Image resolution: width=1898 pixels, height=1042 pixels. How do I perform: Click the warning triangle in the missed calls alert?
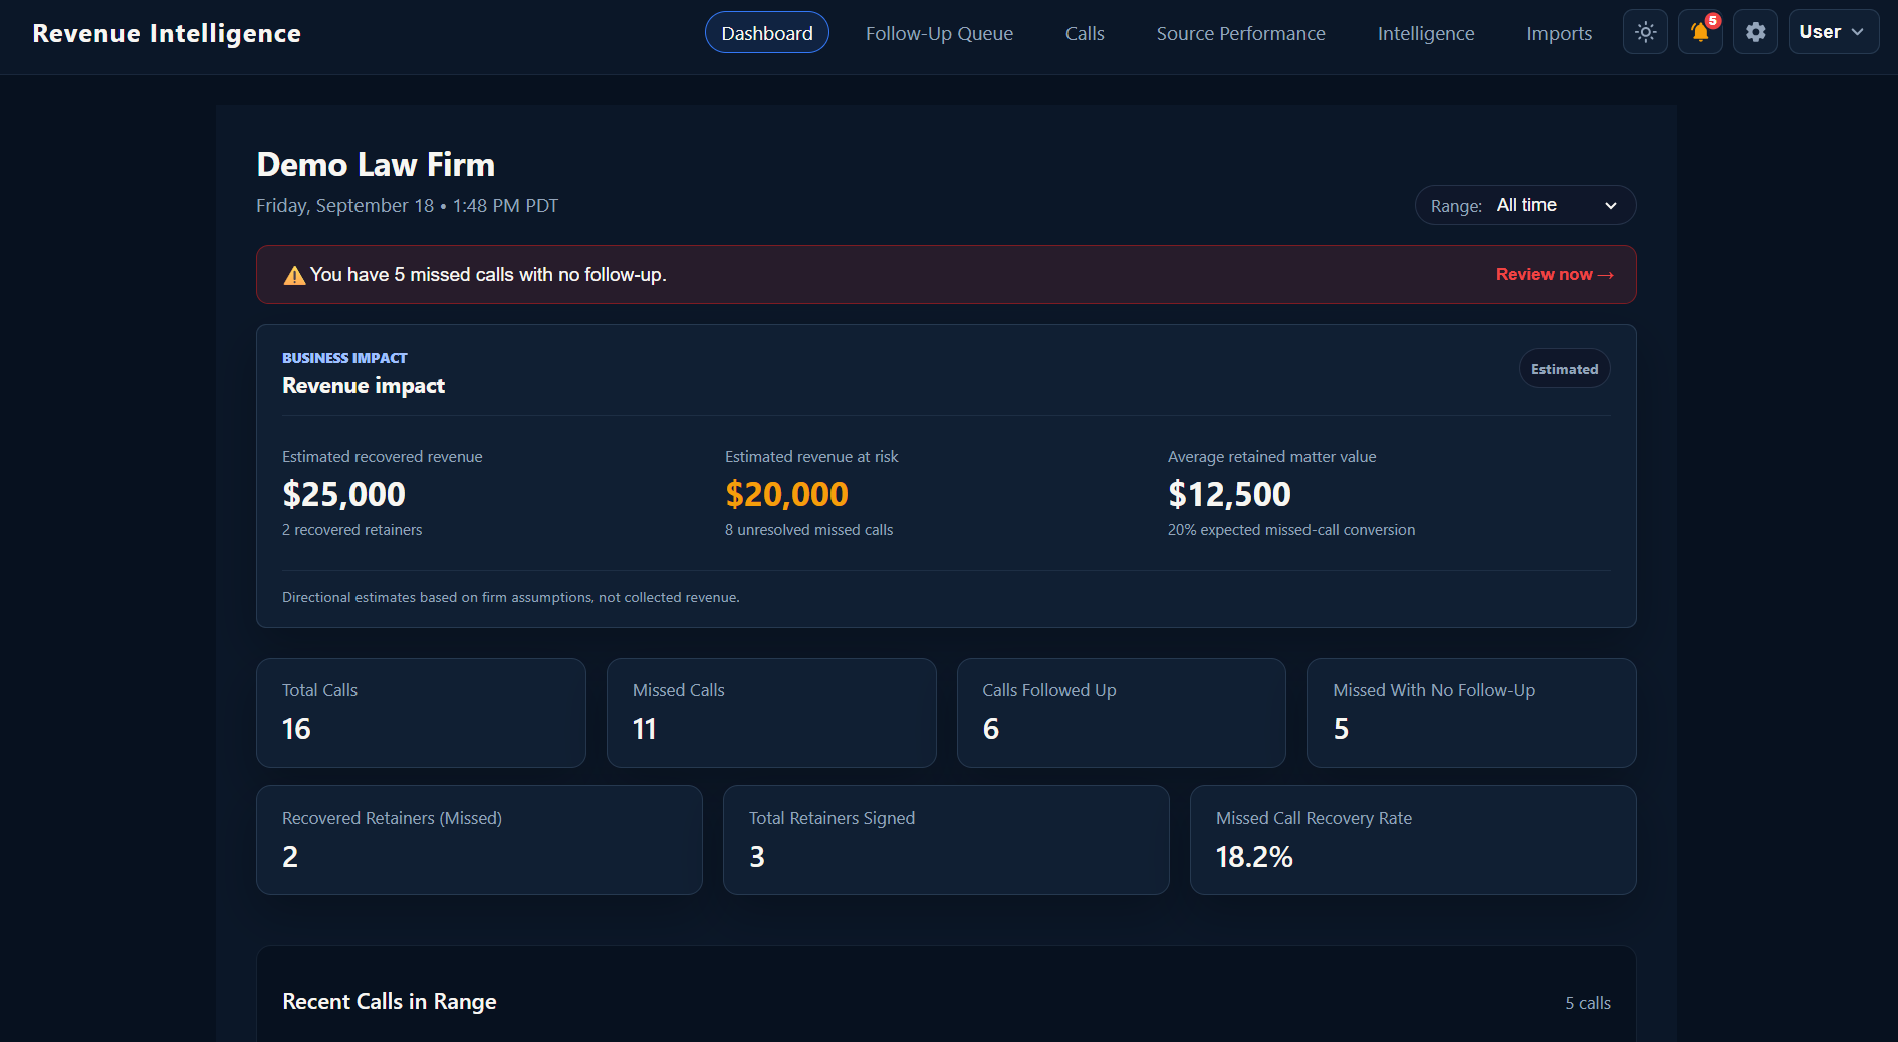(294, 275)
